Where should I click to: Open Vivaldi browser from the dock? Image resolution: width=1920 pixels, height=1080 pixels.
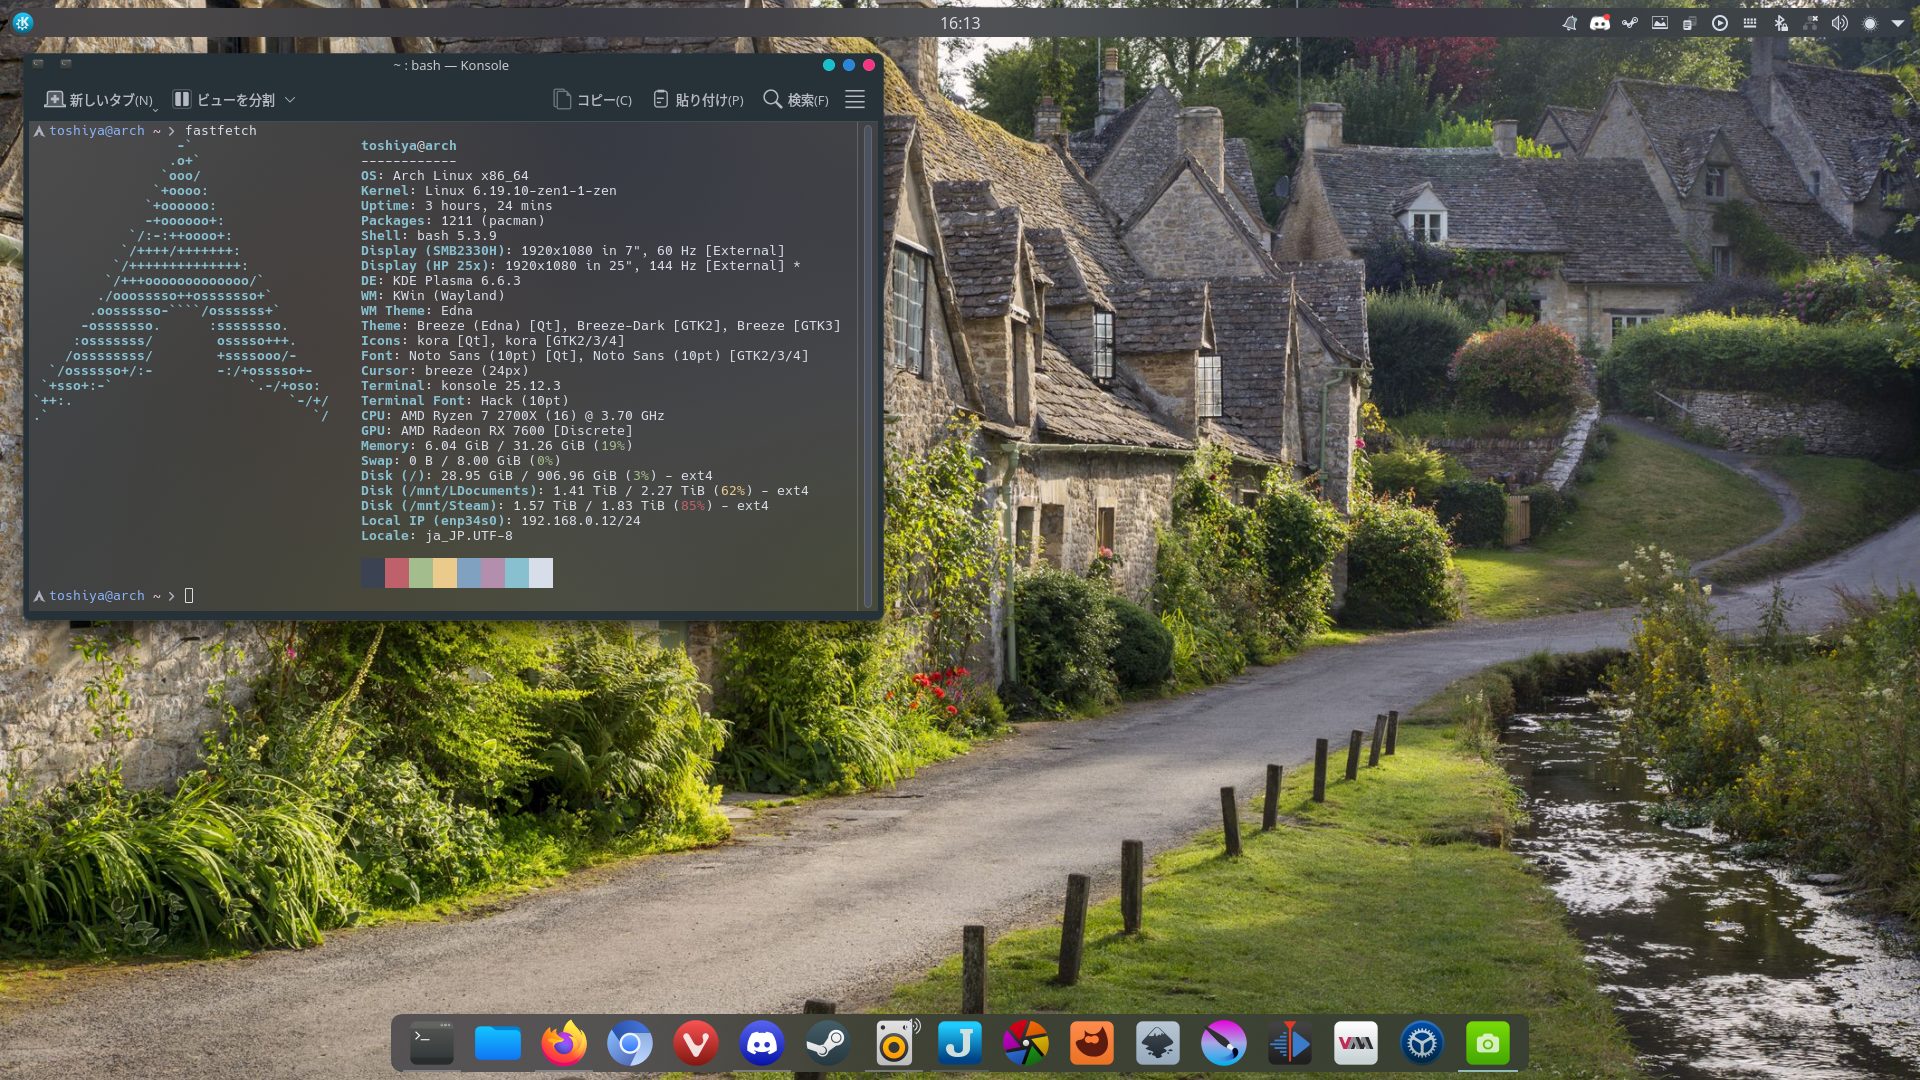pos(696,1044)
